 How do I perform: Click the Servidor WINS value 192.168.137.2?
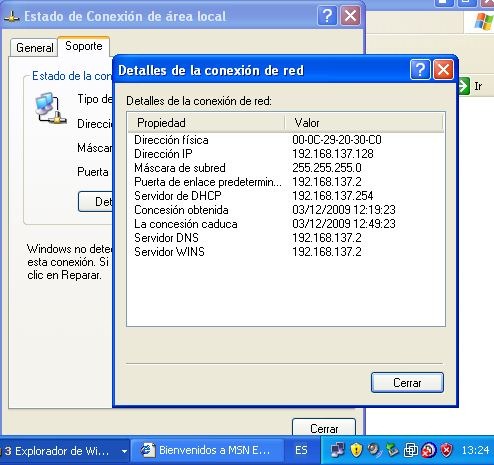click(327, 252)
